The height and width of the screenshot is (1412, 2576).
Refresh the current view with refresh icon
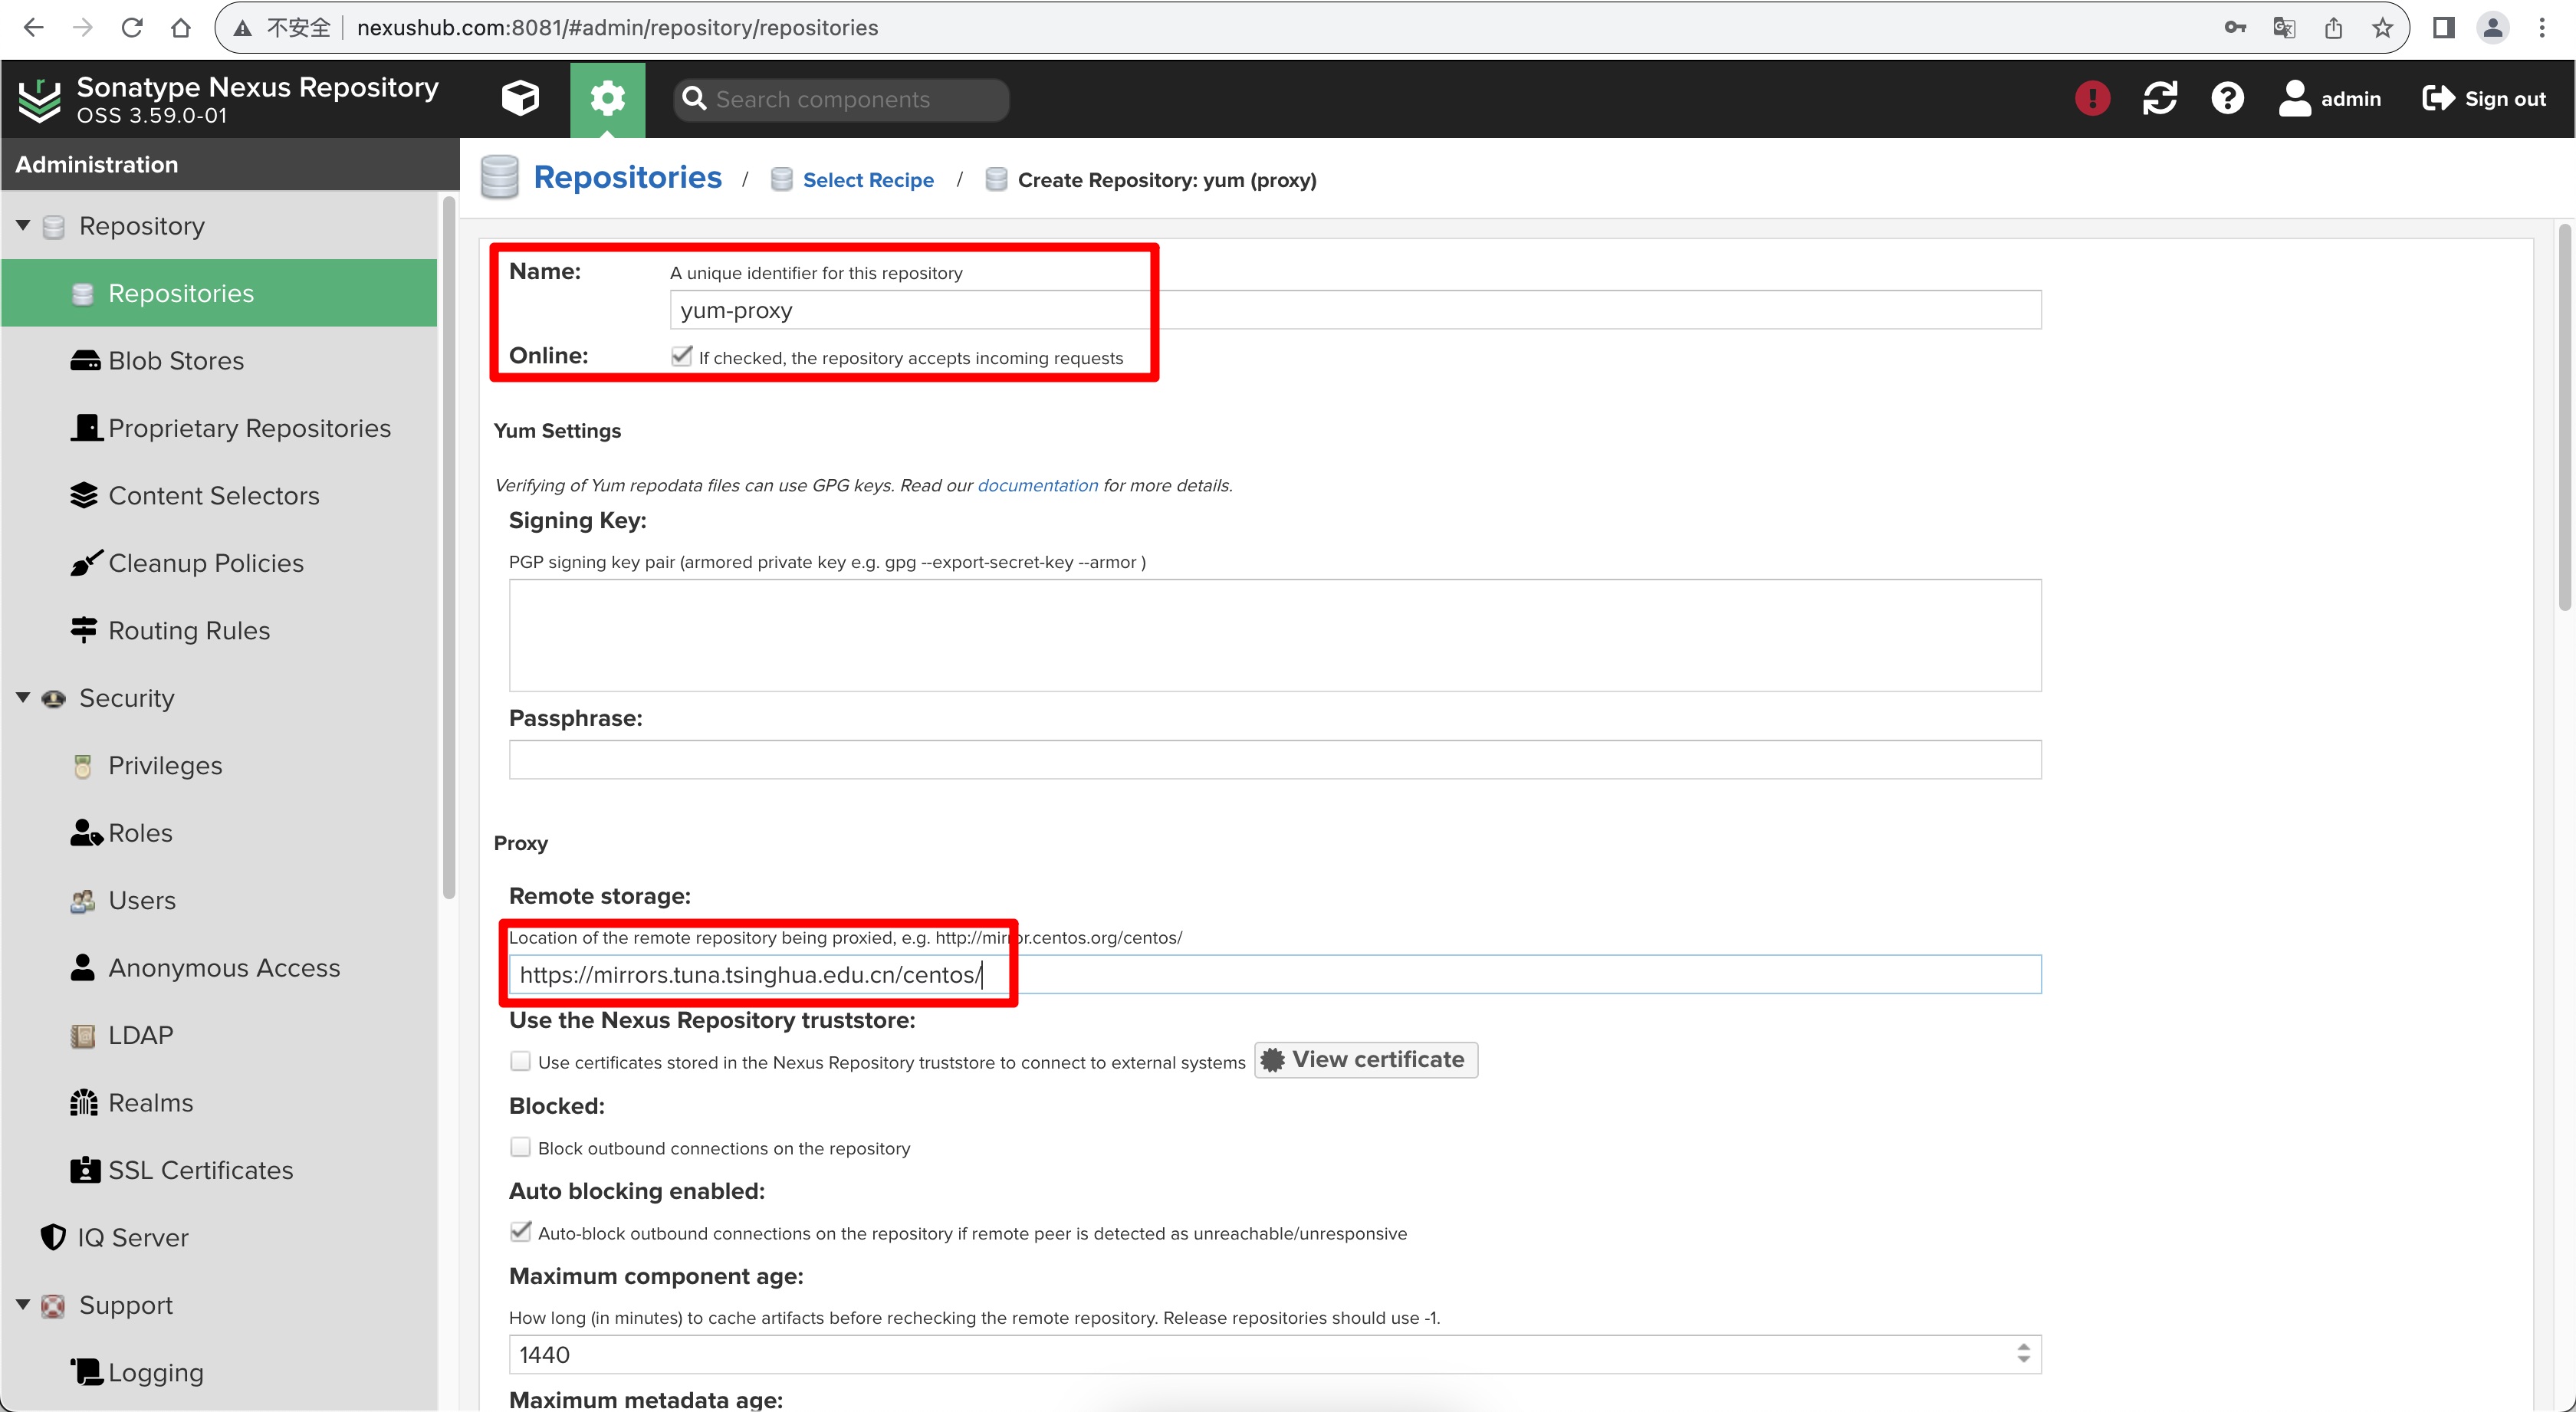(x=2160, y=98)
